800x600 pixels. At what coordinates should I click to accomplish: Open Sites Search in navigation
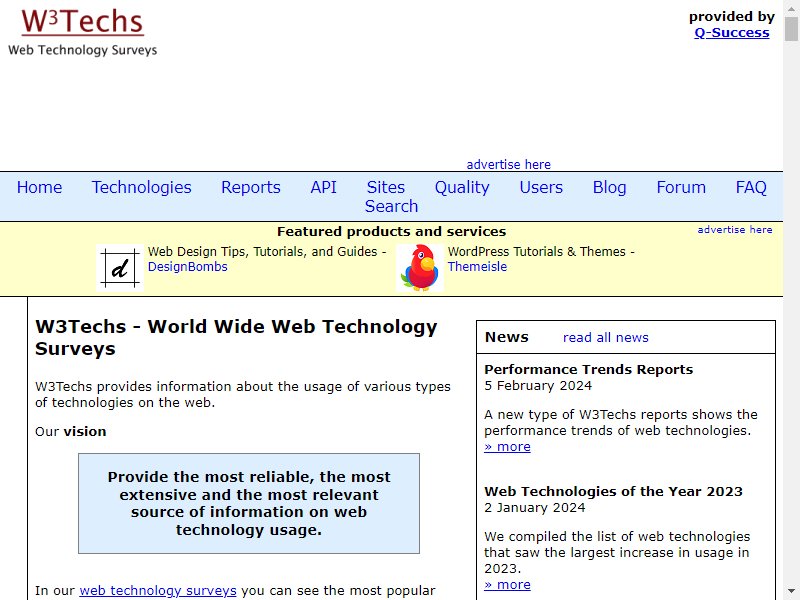coord(391,196)
